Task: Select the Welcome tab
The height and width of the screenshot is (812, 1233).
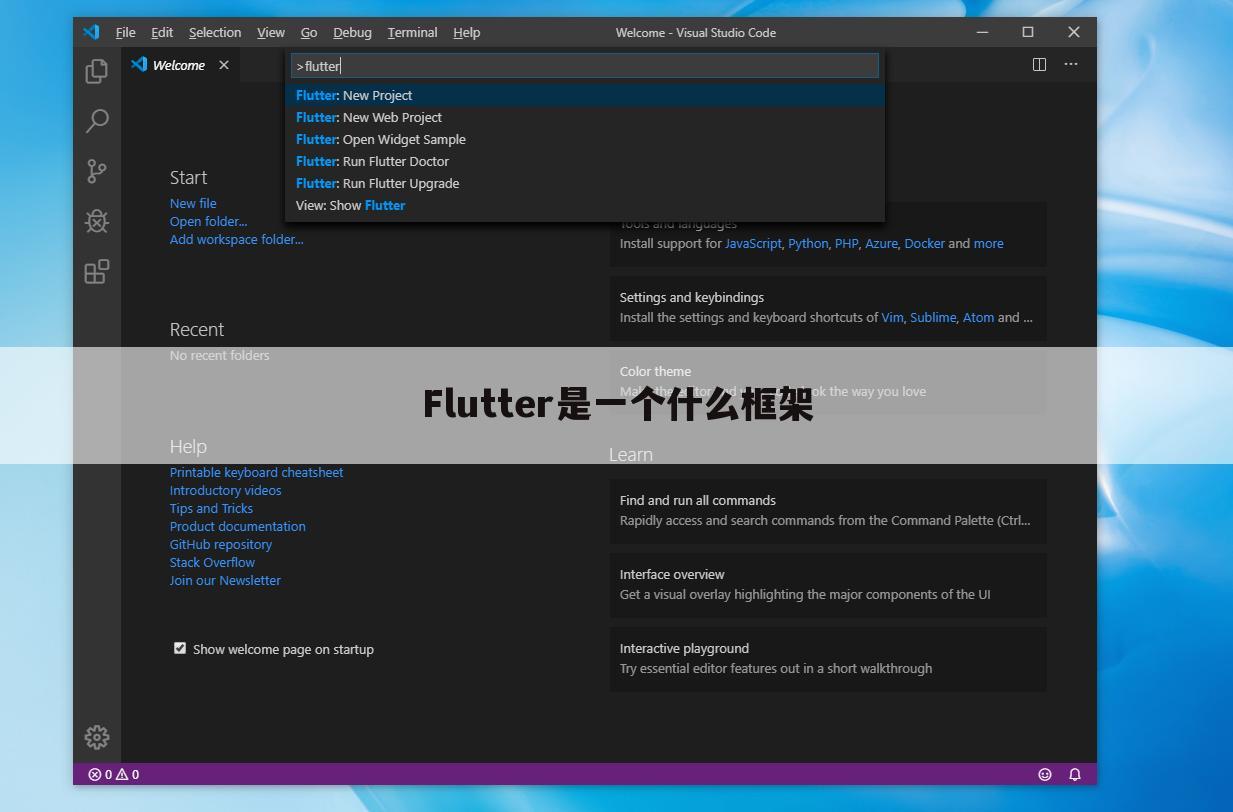Action: pyautogui.click(x=178, y=65)
